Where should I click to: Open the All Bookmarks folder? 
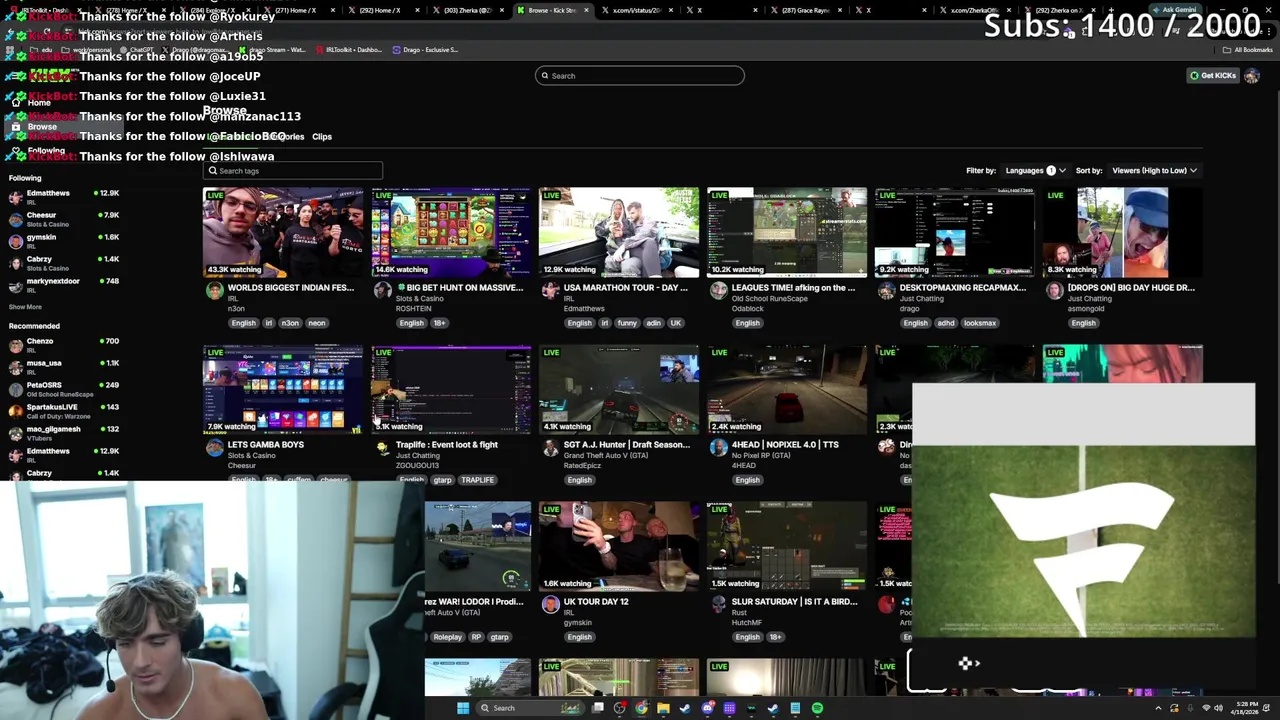tap(1249, 49)
